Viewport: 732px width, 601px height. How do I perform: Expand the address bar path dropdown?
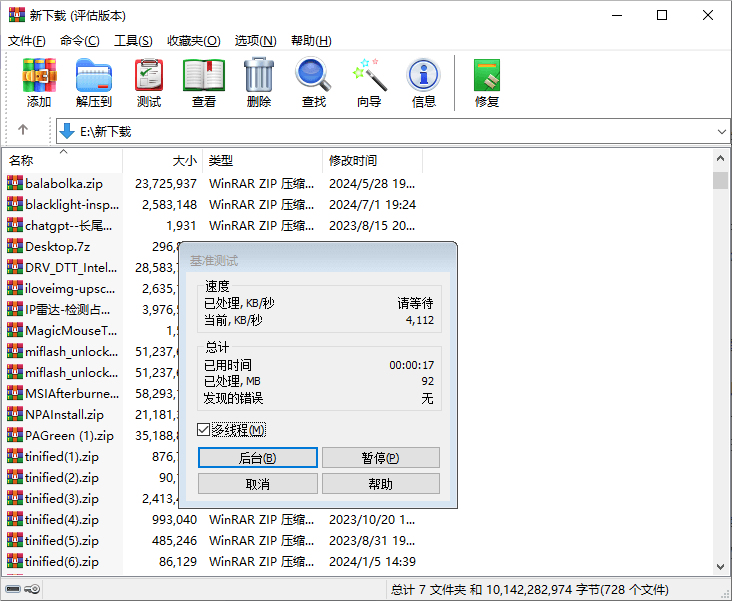(722, 132)
